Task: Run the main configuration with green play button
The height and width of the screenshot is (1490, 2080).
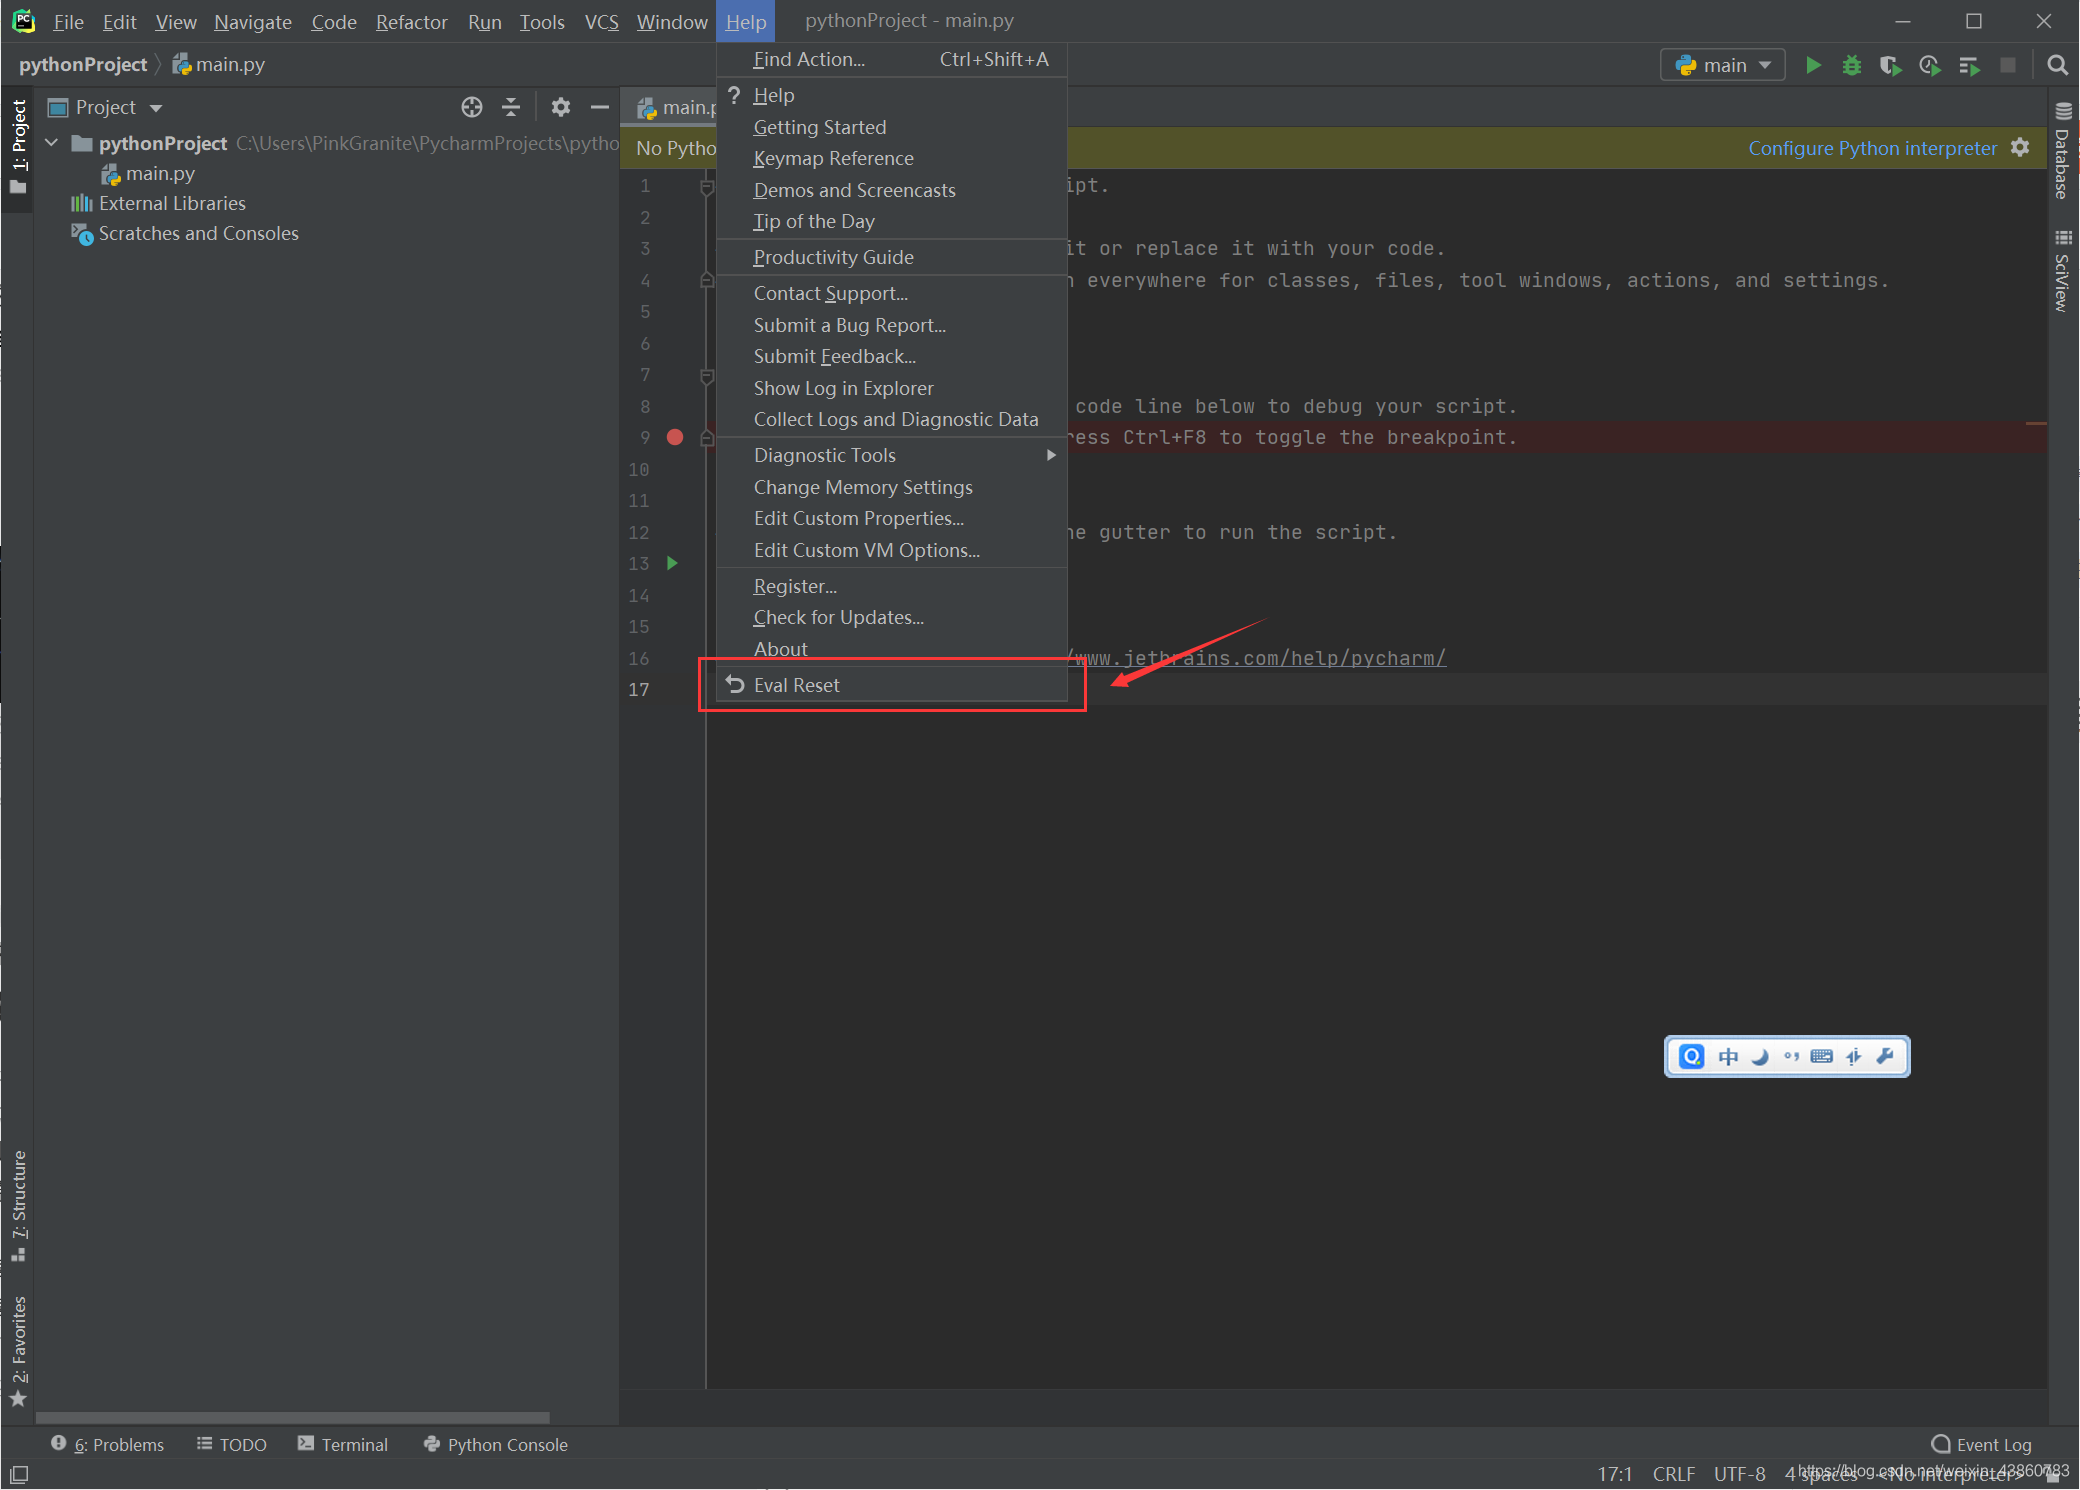Action: point(1813,65)
